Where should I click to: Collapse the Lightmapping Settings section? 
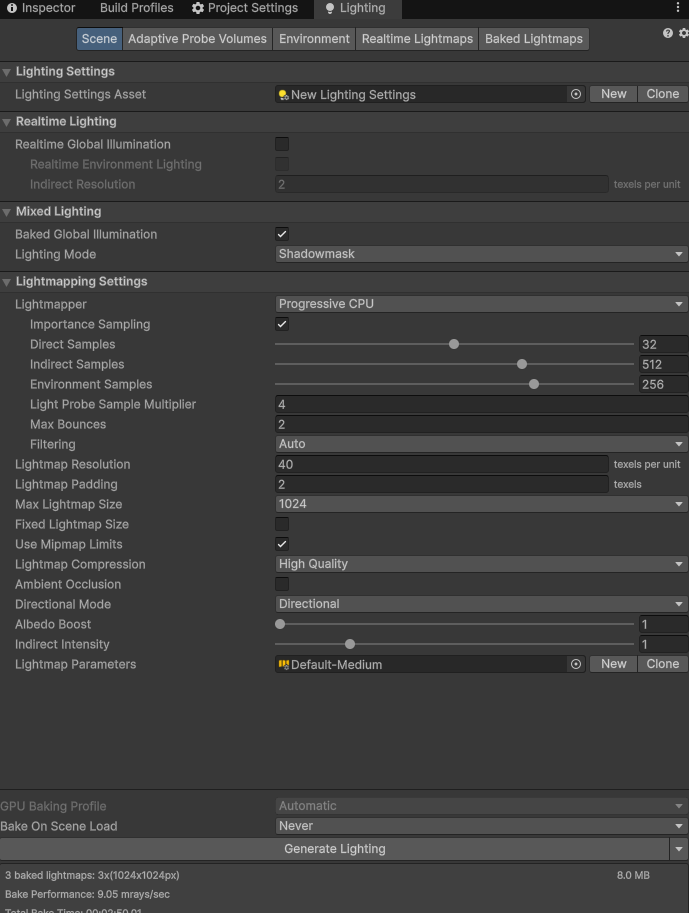click(7, 282)
